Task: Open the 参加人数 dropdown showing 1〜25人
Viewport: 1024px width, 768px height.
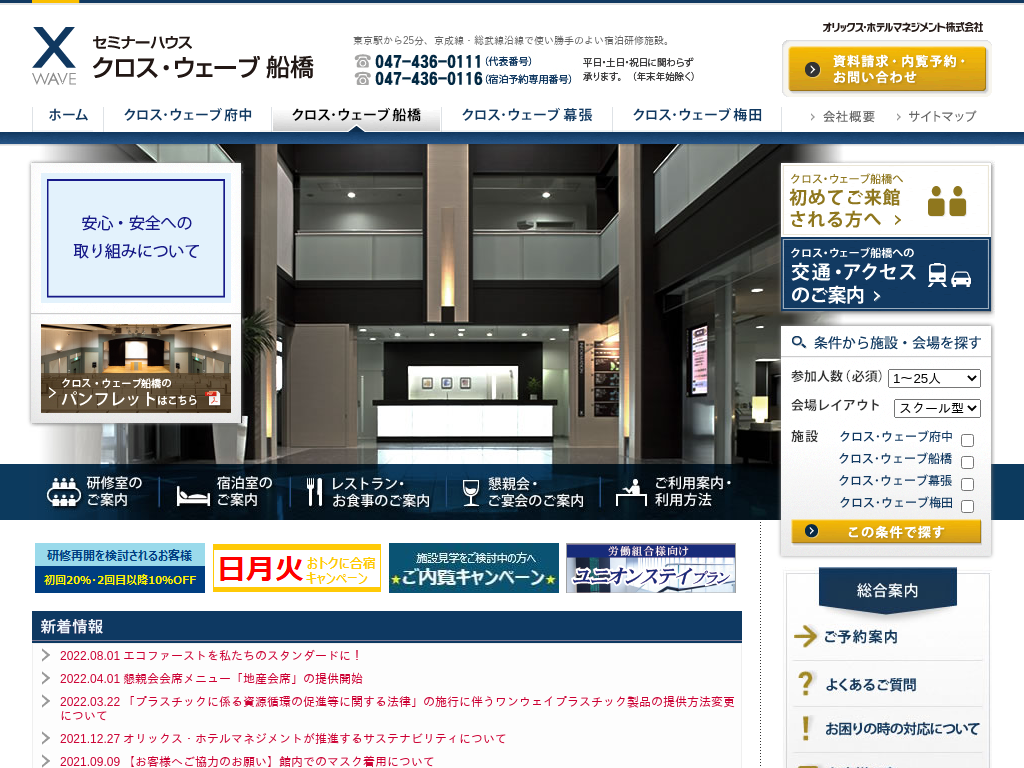Action: (935, 378)
